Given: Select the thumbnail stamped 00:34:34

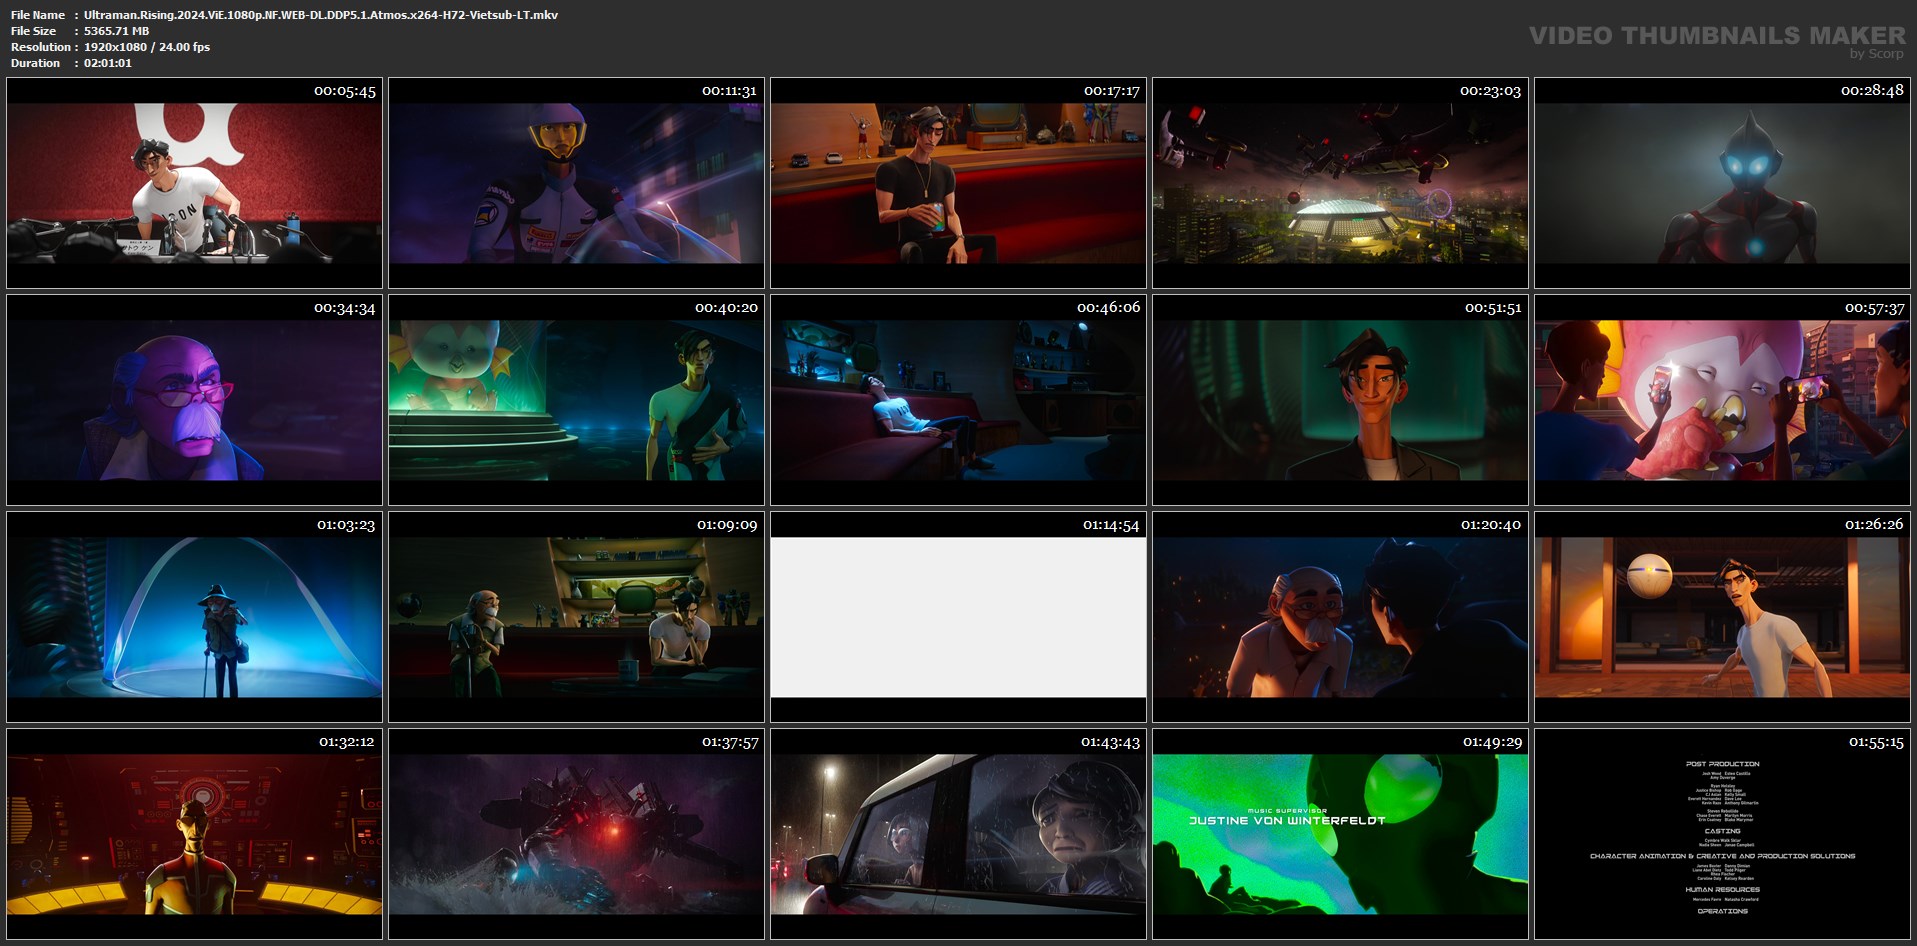Looking at the screenshot, I should [x=194, y=400].
